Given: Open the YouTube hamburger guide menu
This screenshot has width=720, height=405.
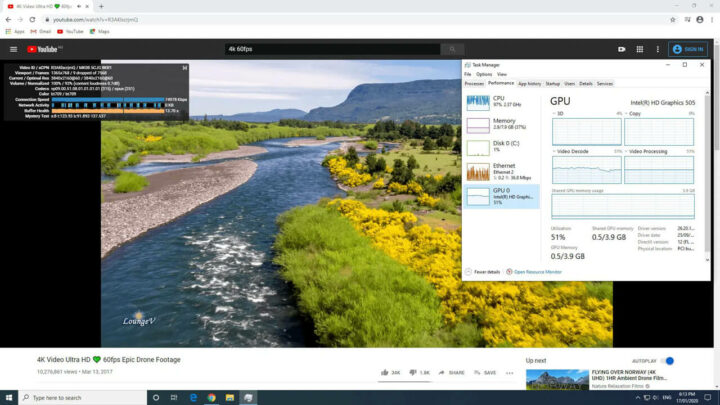Looking at the screenshot, I should tap(13, 49).
